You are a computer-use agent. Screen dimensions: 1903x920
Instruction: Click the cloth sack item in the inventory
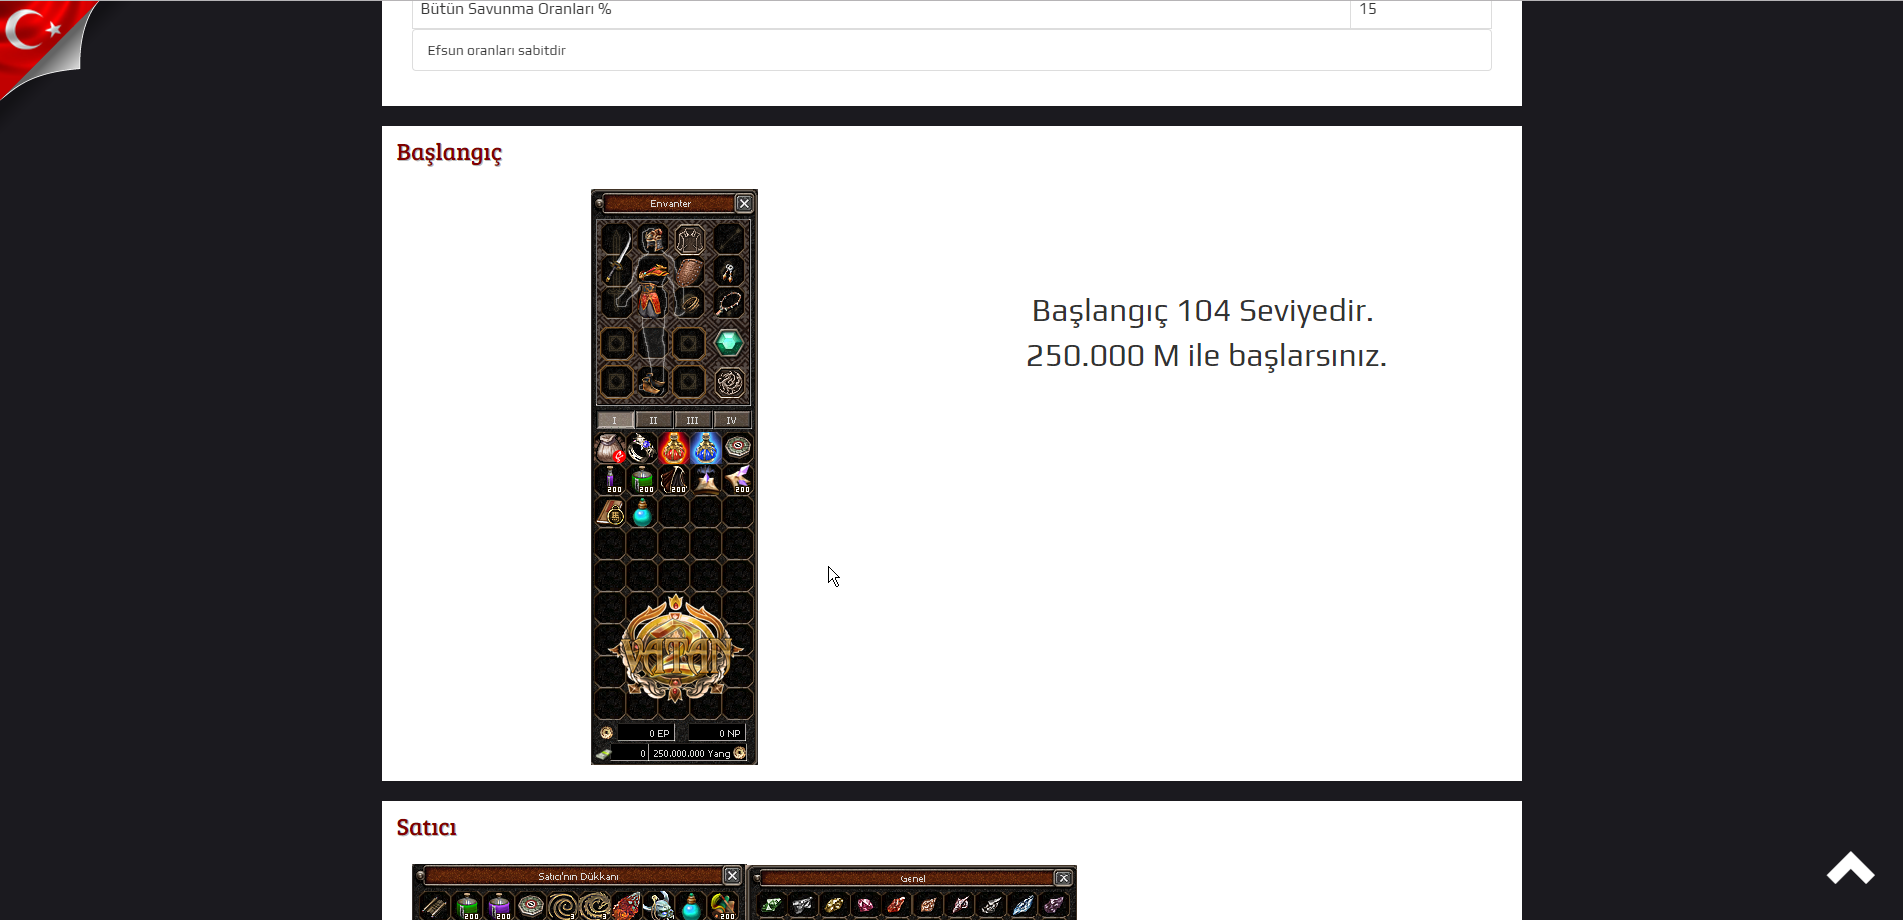point(610,448)
